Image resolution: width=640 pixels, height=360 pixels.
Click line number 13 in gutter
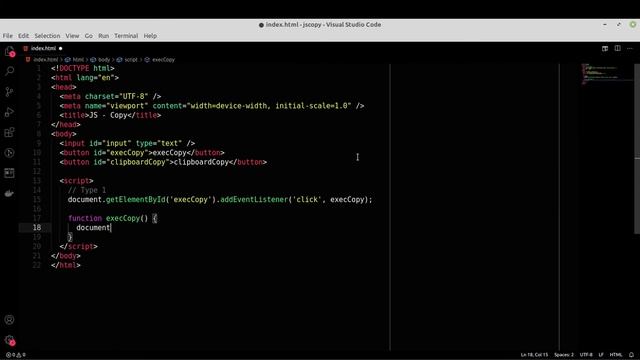(x=37, y=181)
